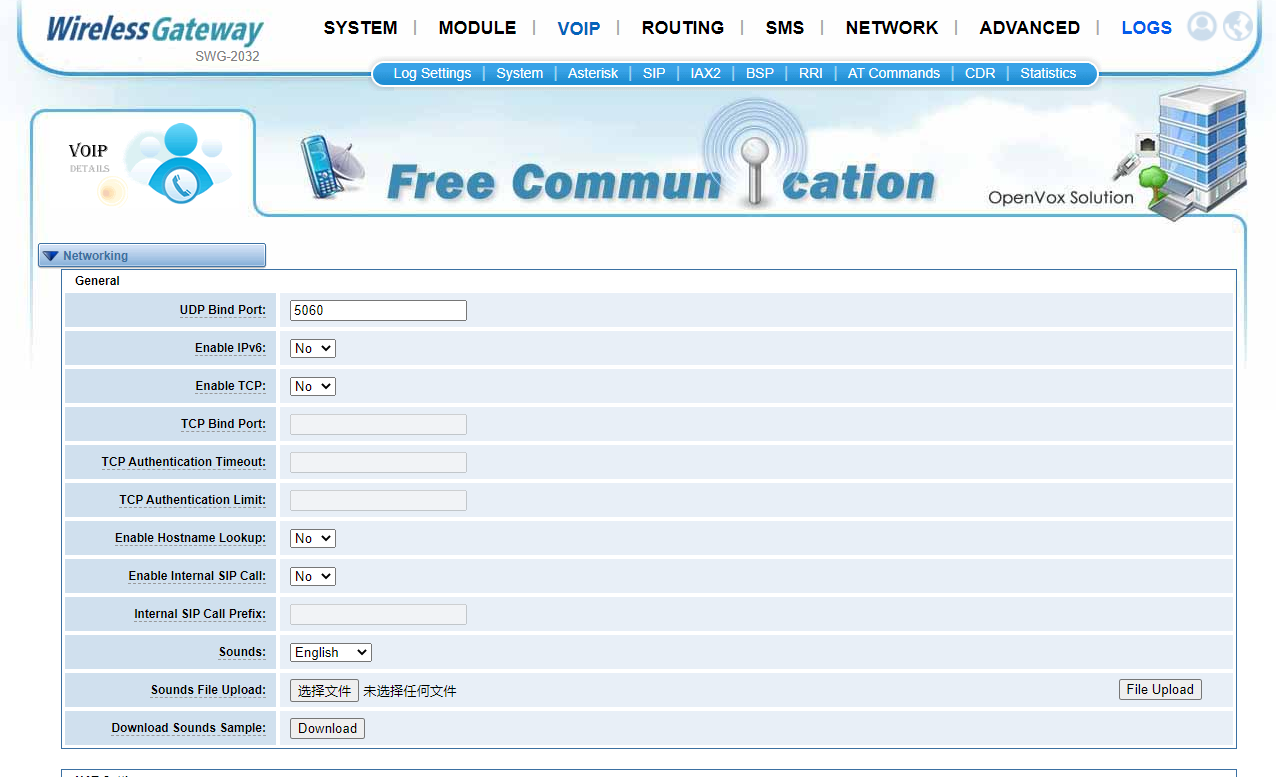Screen dimensions: 1276x777
Task: Open the Enable Hostname Lookup dropdown
Action: coord(313,538)
